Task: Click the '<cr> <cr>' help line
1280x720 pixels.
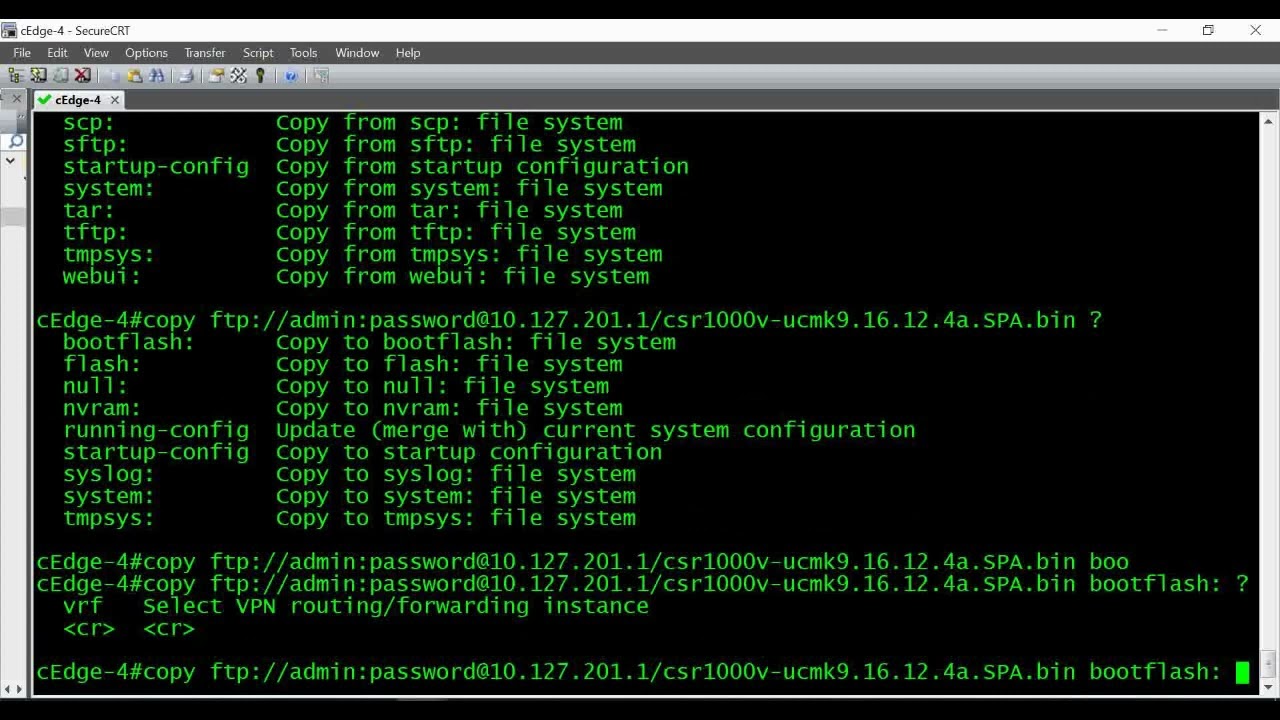Action: pos(128,629)
